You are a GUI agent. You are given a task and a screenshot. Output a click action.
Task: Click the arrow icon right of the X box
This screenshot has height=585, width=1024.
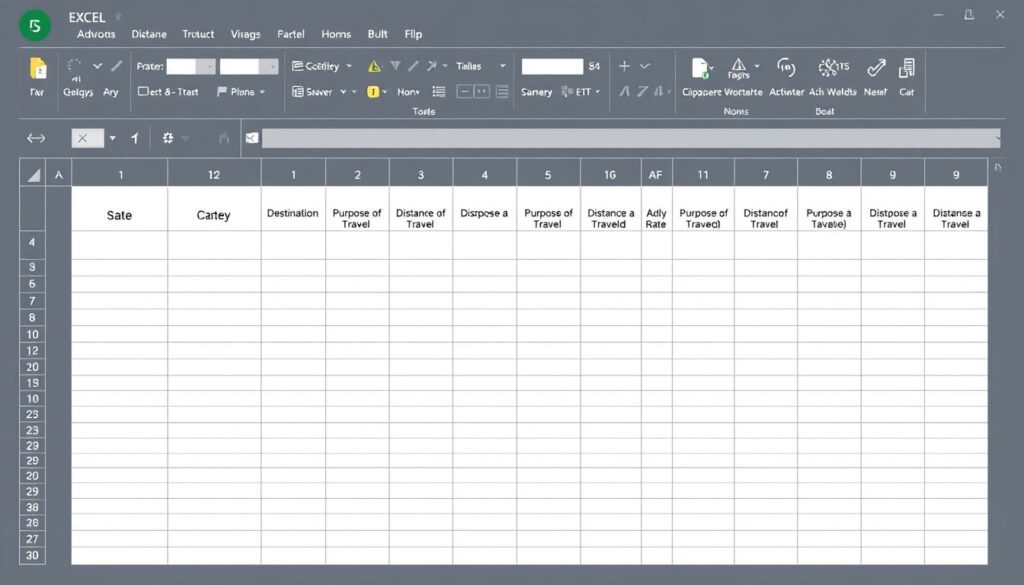tap(135, 138)
